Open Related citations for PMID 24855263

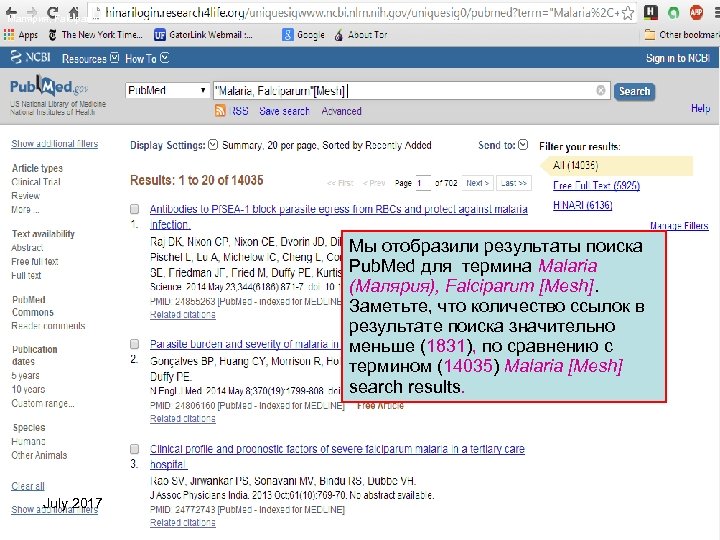pyautogui.click(x=182, y=315)
